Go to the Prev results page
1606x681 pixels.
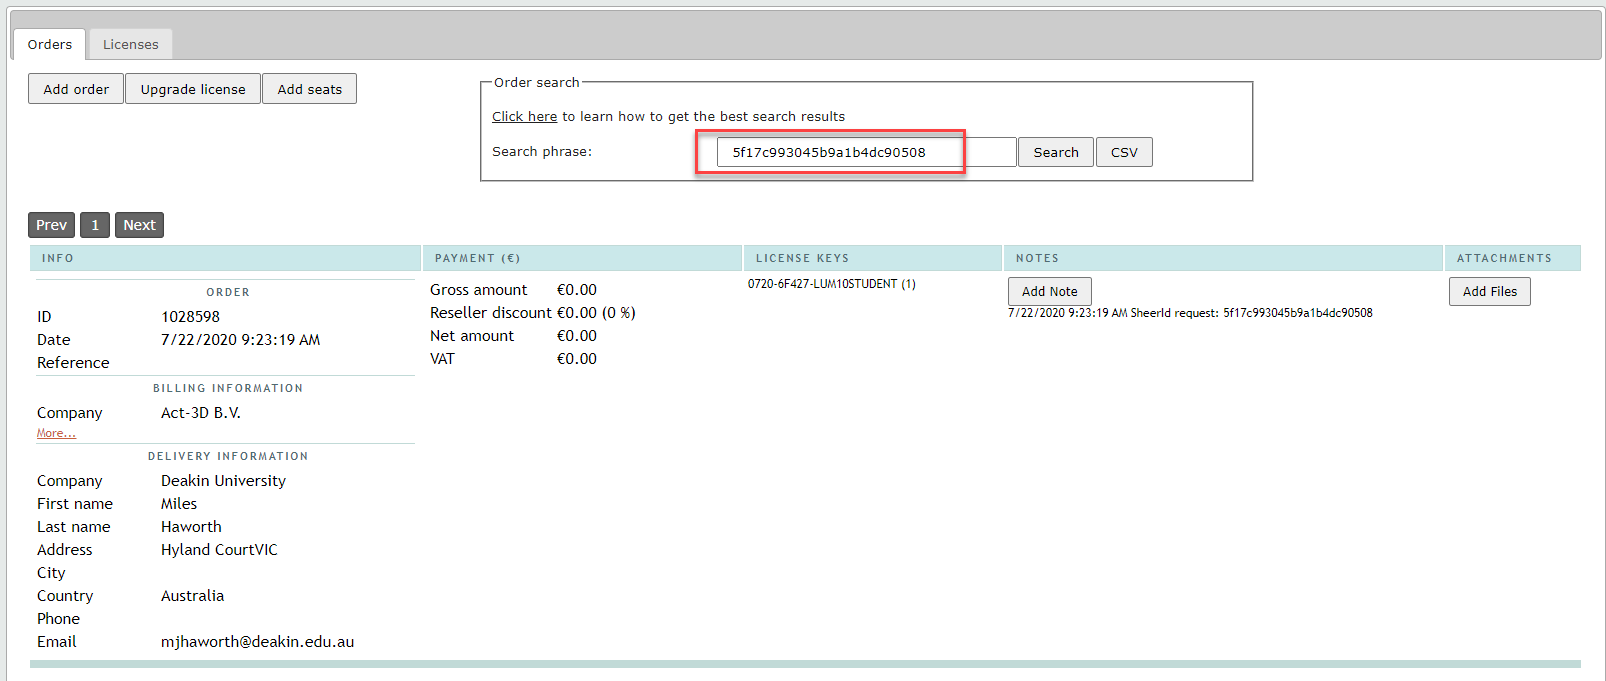pyautogui.click(x=51, y=225)
